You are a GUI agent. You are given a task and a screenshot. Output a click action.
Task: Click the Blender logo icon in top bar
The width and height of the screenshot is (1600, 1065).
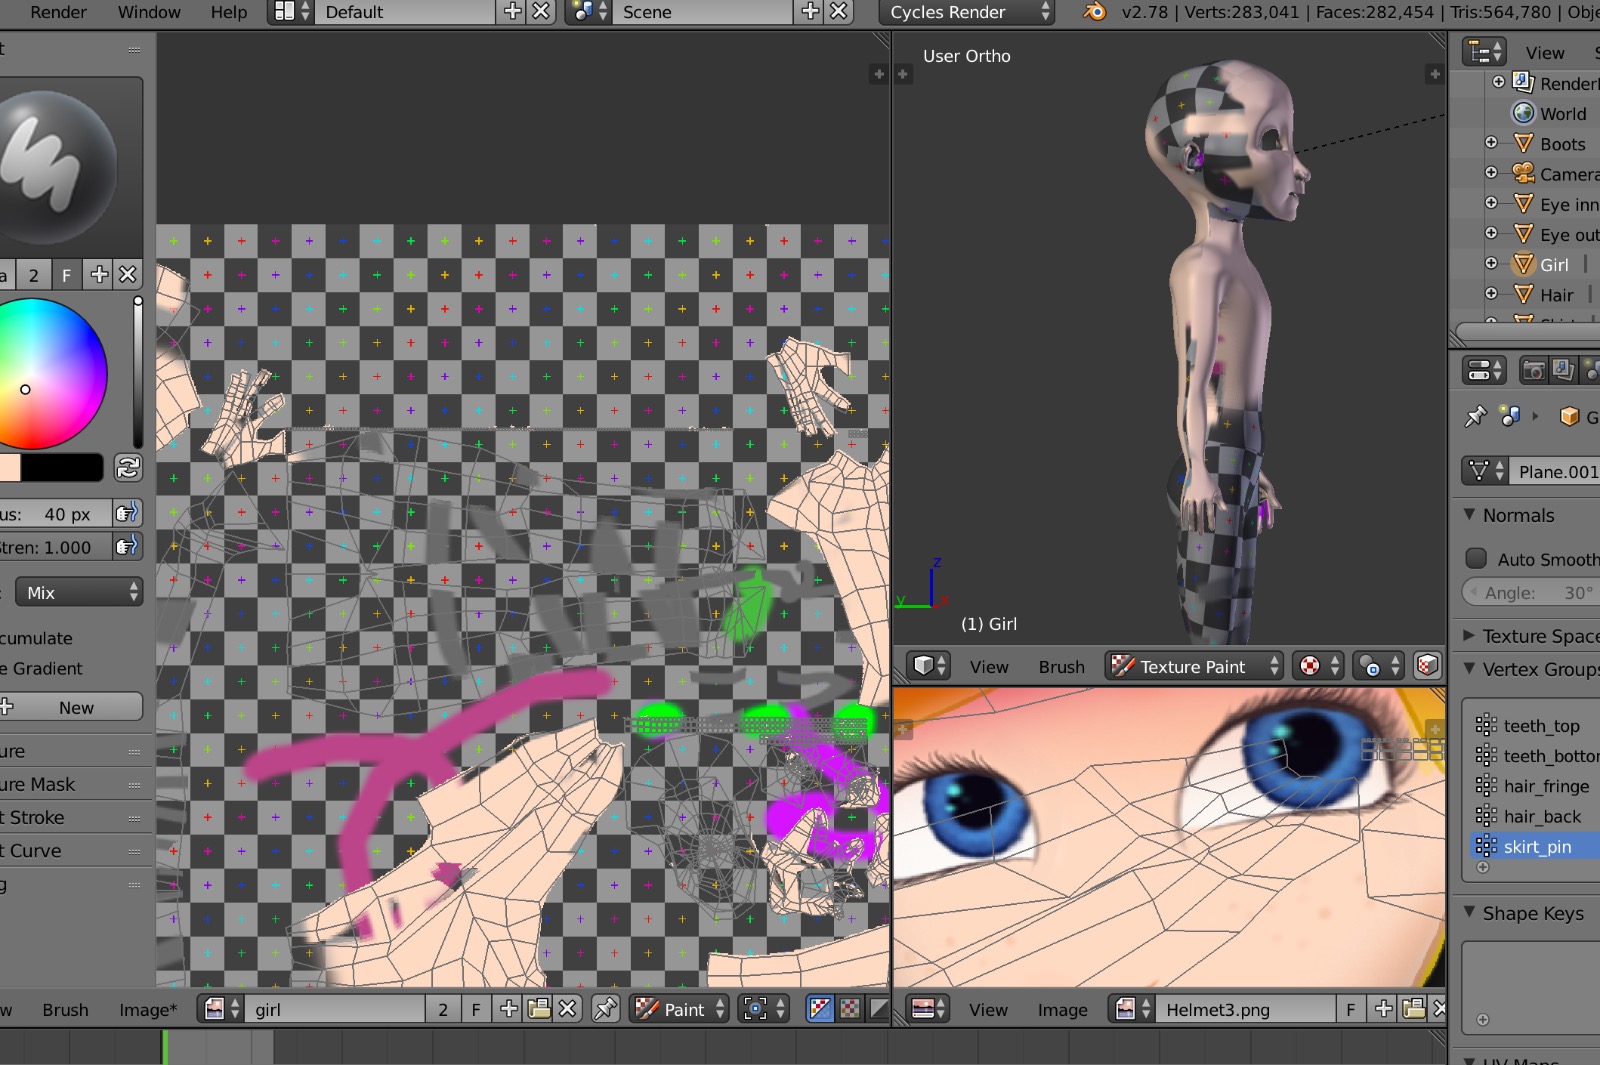1095,12
